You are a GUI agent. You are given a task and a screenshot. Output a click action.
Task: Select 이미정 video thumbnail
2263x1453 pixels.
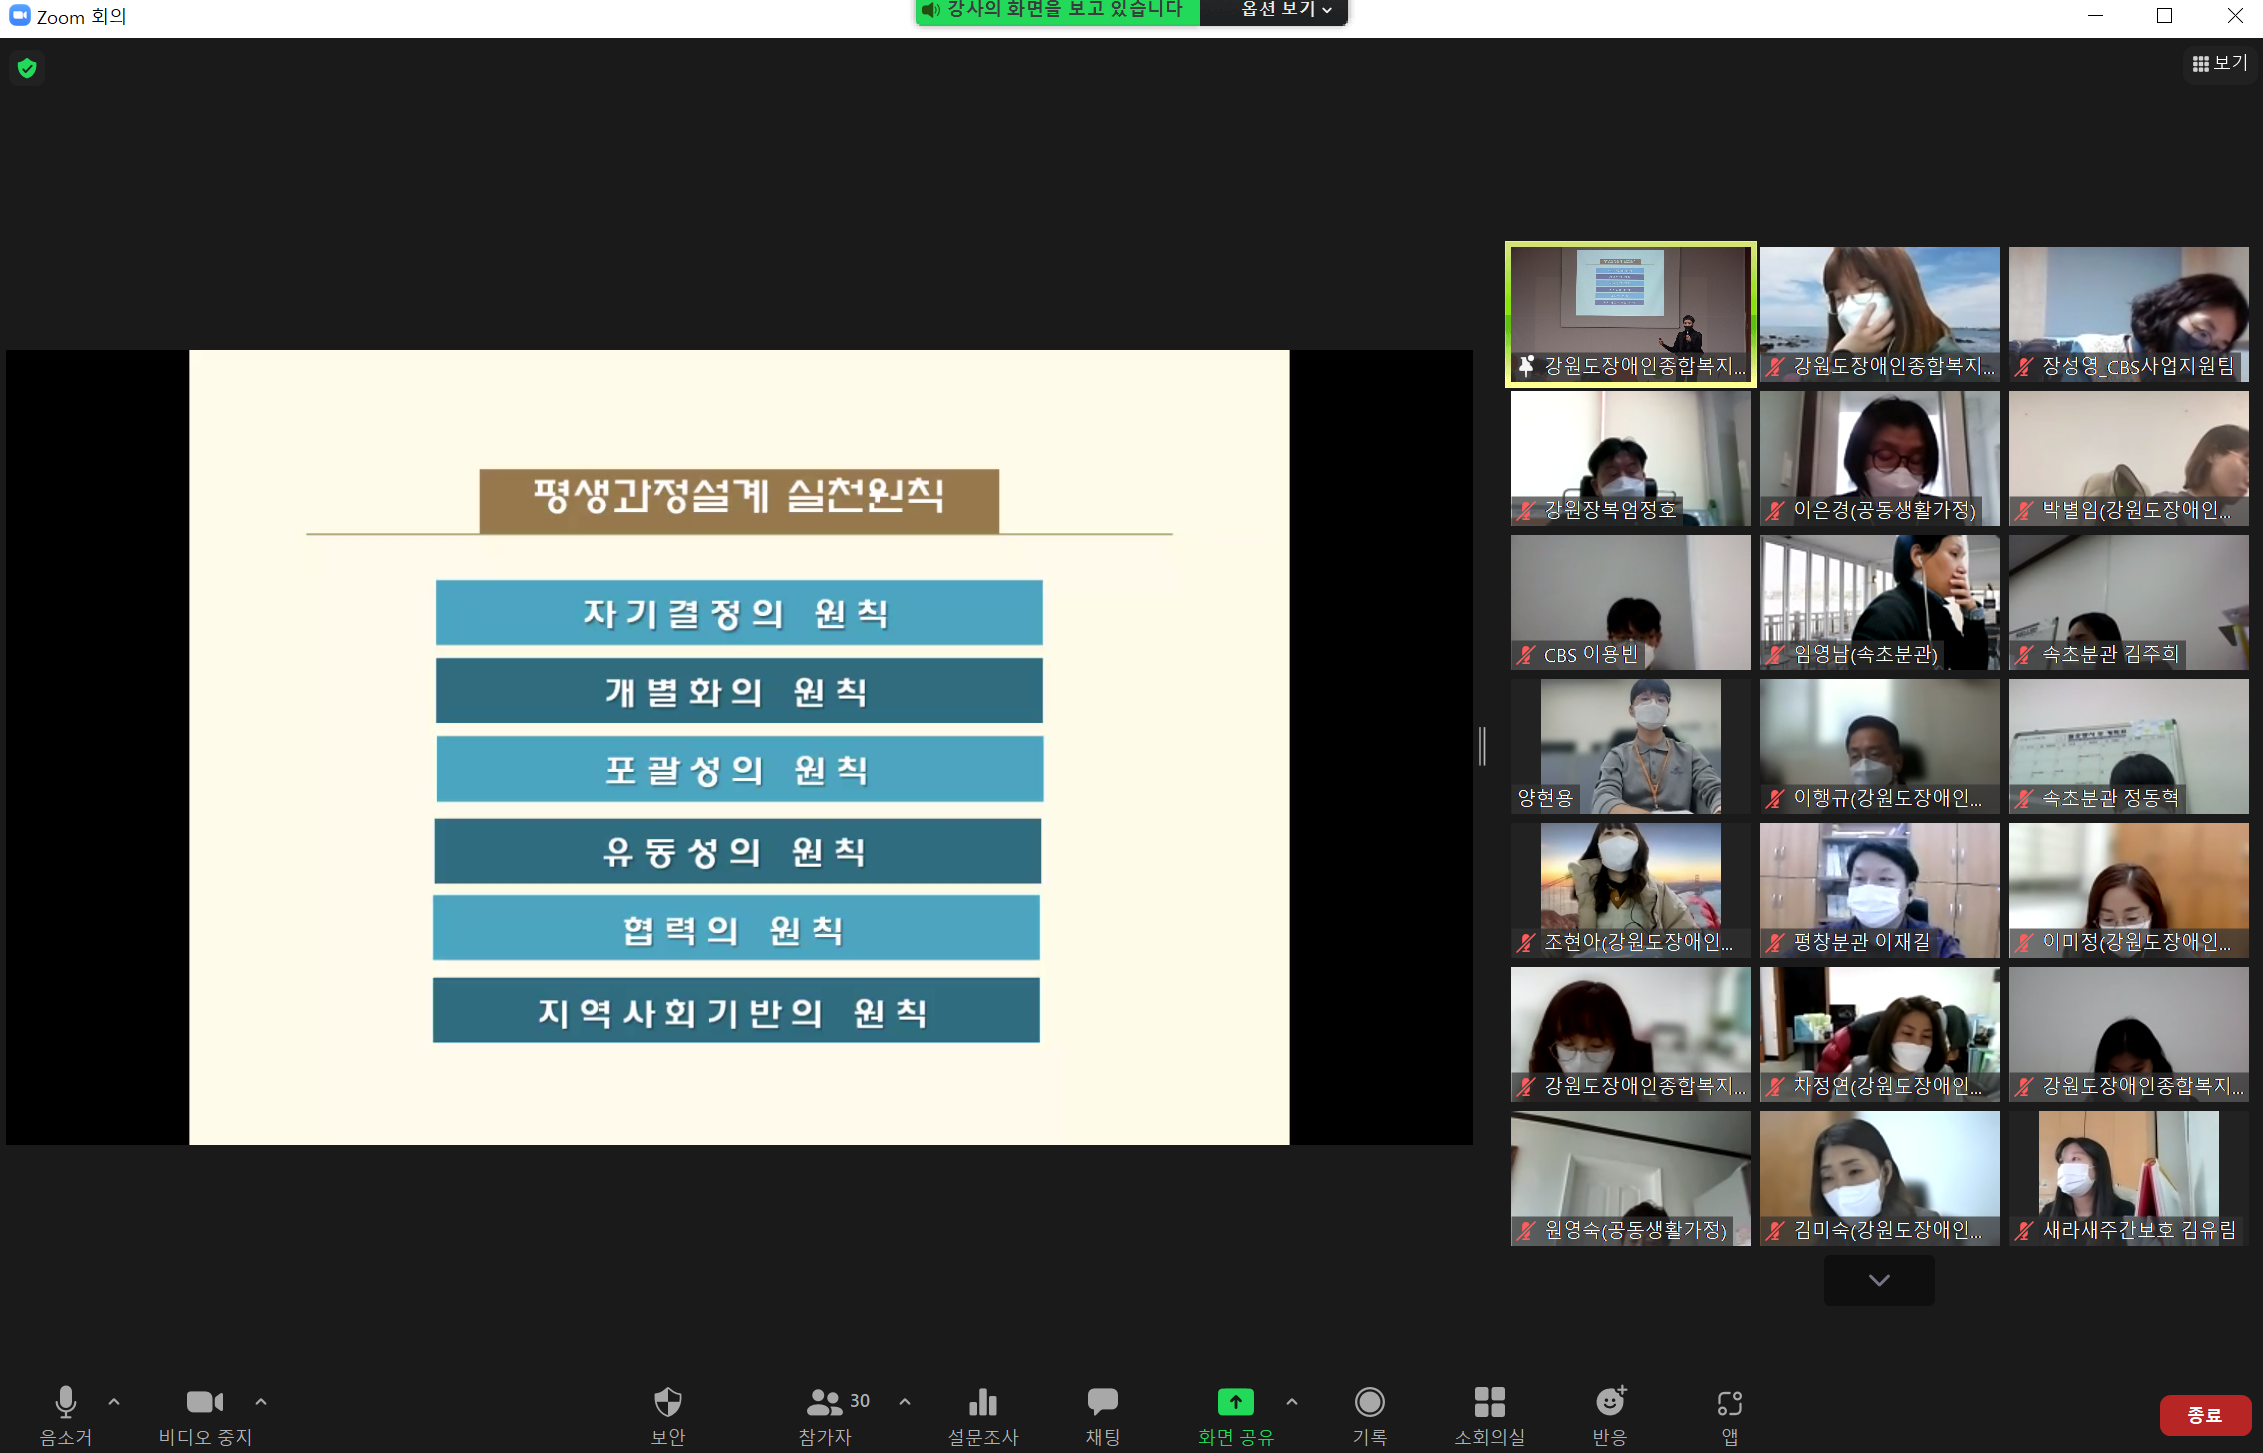click(x=2129, y=890)
